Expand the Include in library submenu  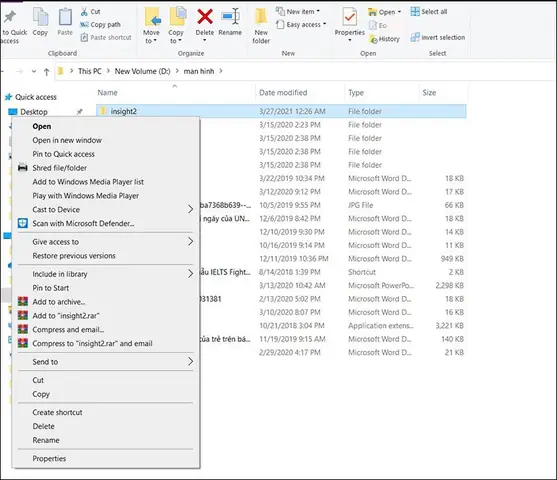click(191, 274)
